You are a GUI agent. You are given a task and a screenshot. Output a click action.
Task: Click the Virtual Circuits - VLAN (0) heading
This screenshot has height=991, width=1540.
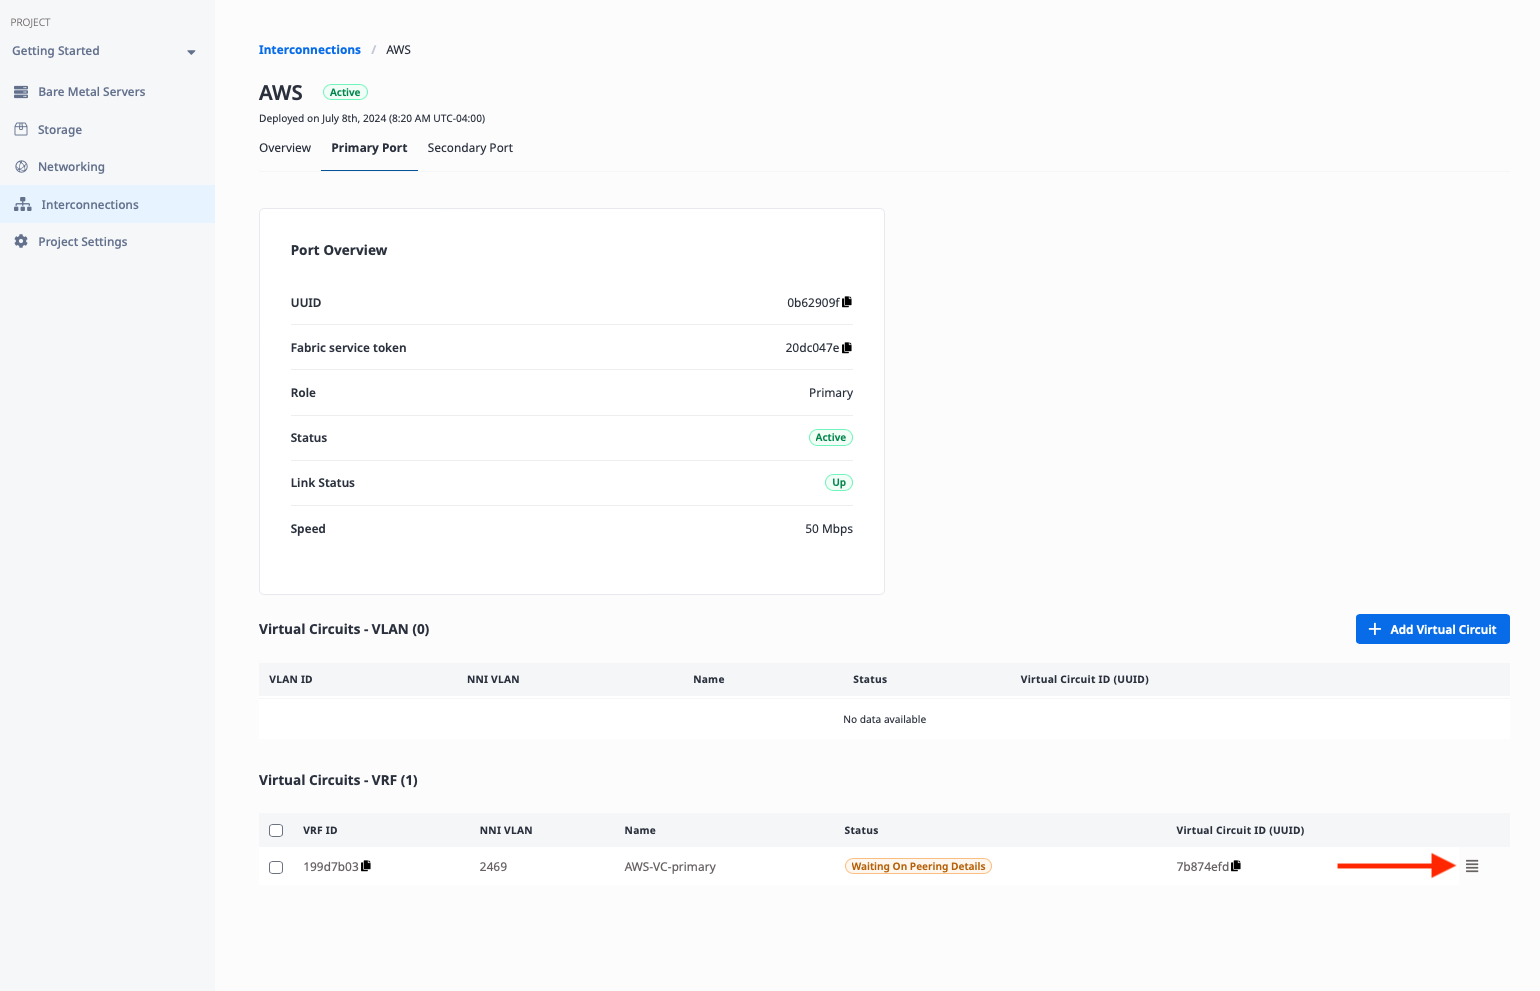tap(344, 629)
